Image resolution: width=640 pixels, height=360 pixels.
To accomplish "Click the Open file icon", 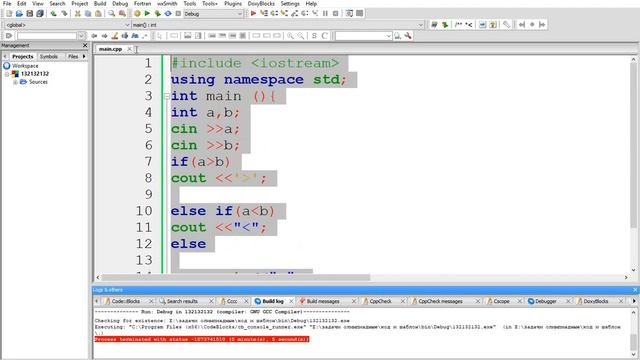I will (19, 13).
